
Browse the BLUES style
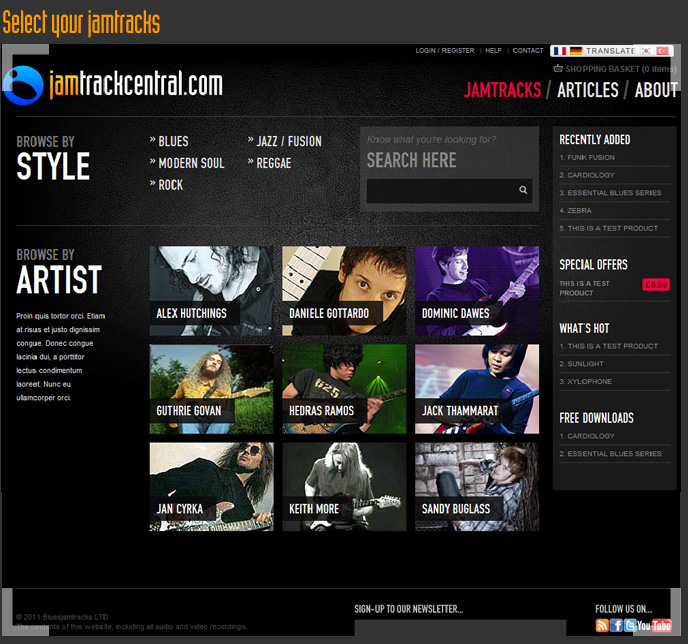click(x=173, y=141)
